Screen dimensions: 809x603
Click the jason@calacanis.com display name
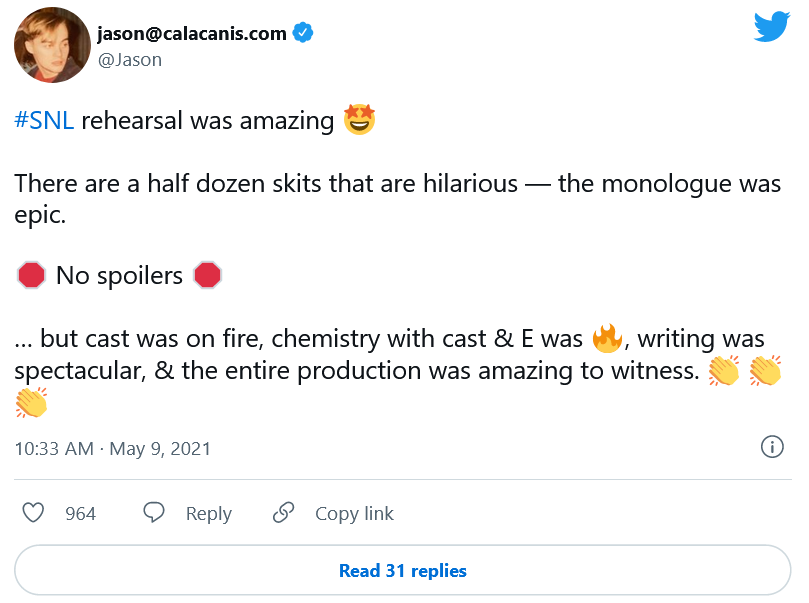[191, 33]
